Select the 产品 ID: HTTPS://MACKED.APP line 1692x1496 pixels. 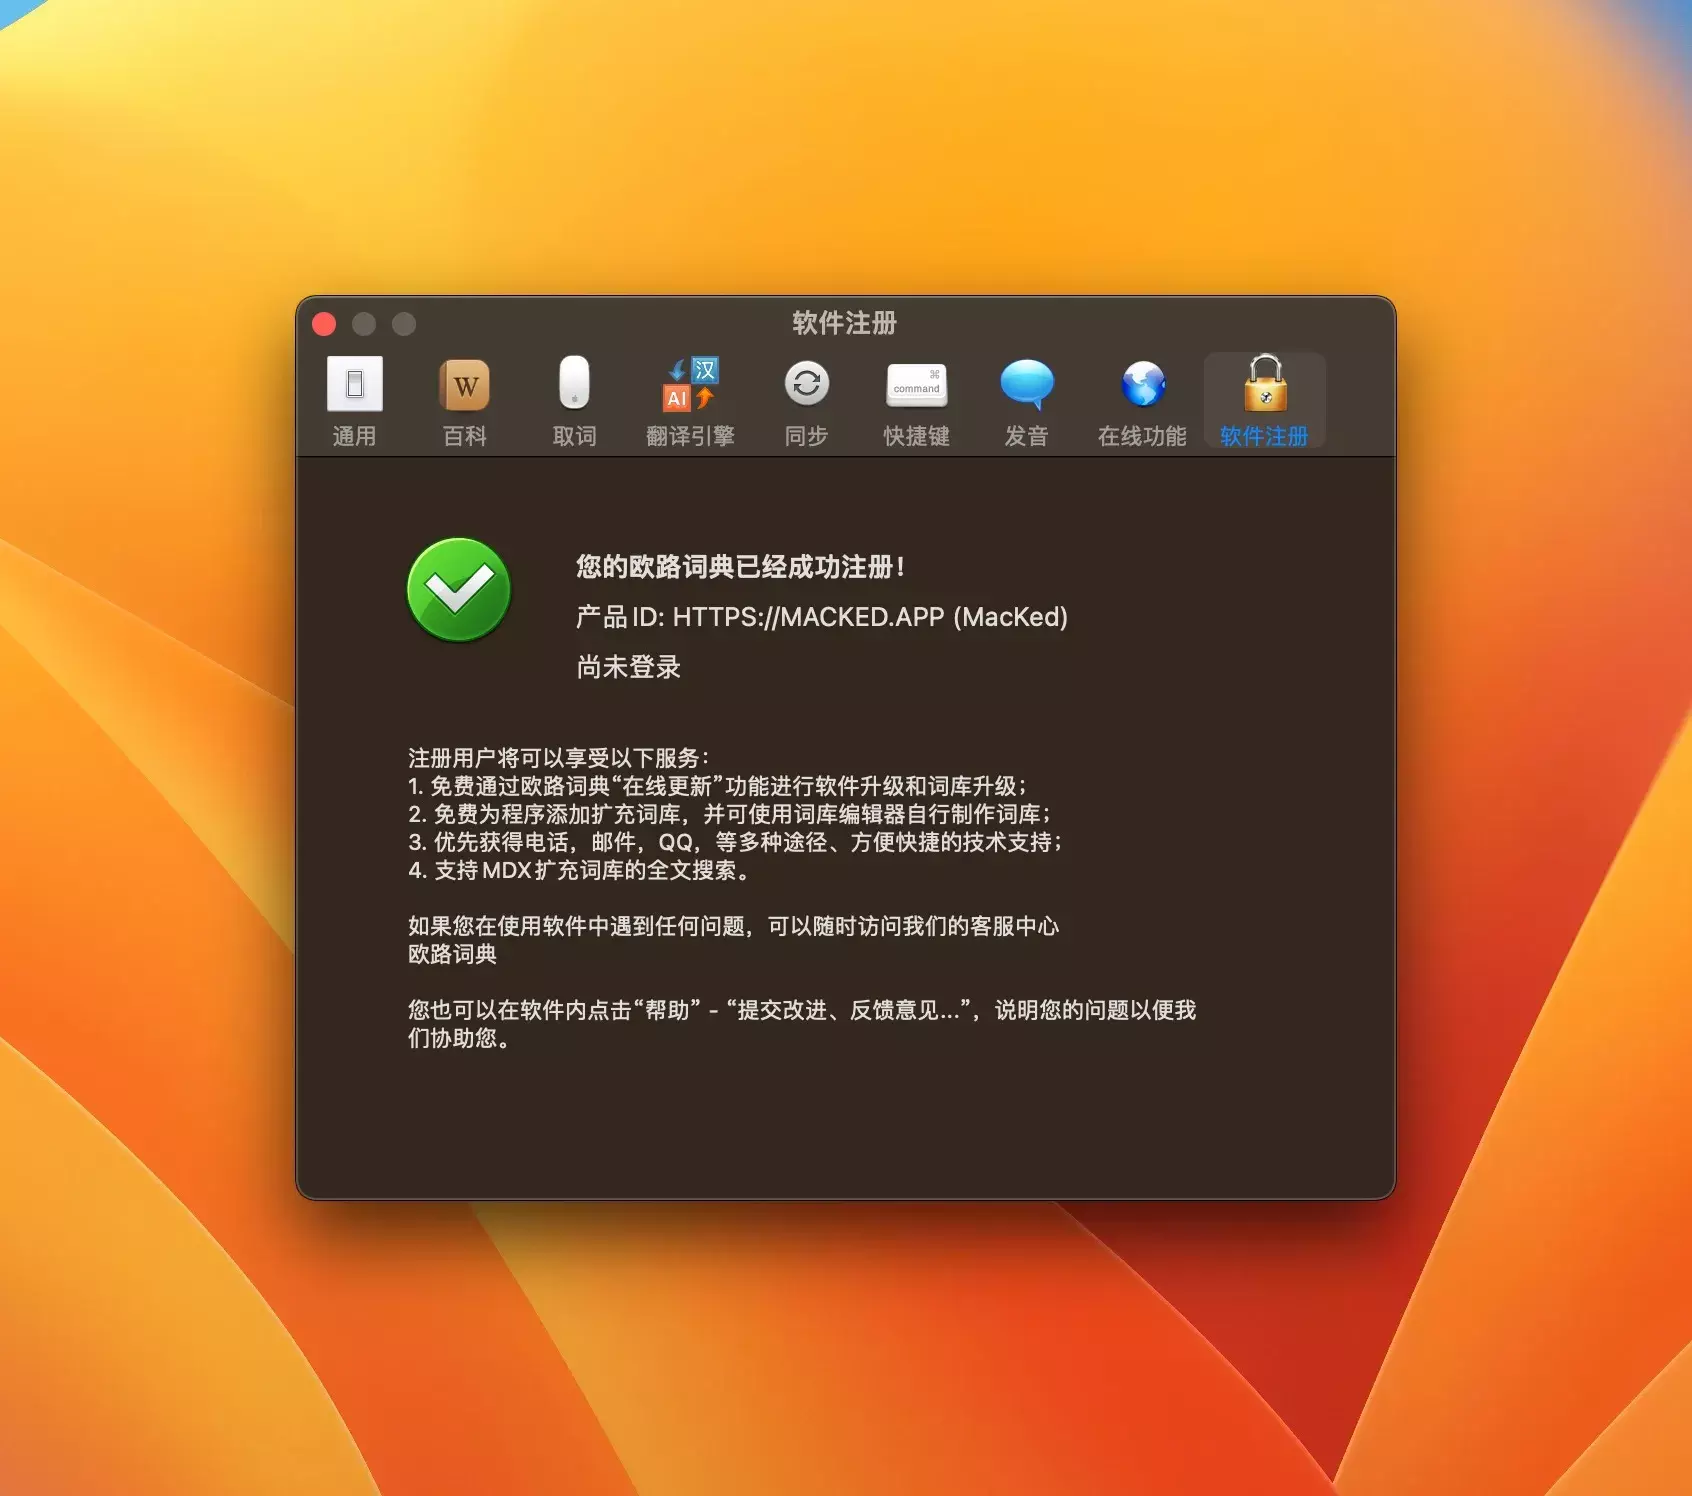tap(822, 617)
